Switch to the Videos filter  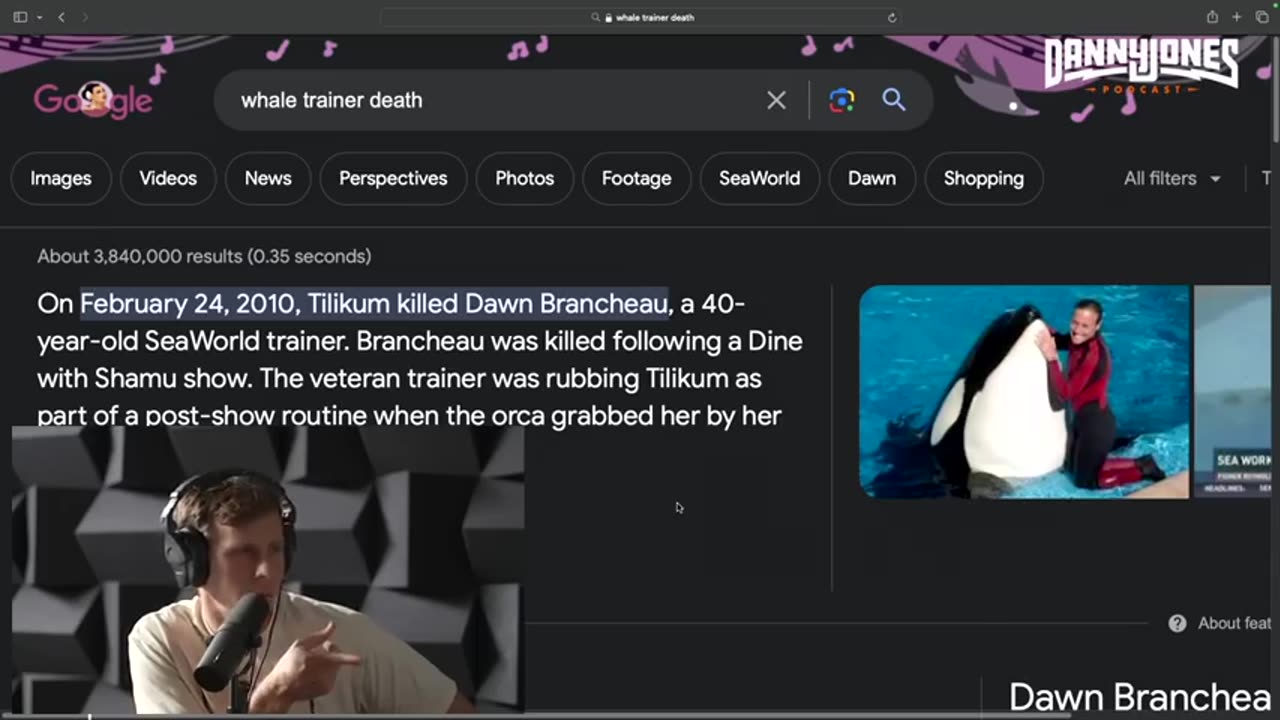coord(168,178)
